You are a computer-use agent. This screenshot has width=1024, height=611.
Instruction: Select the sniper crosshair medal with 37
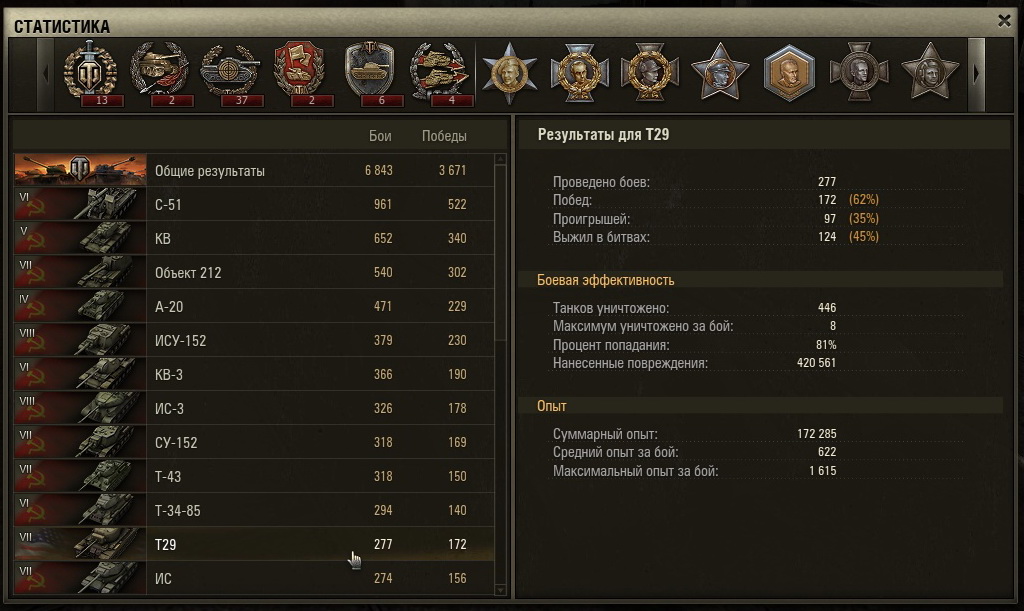pyautogui.click(x=230, y=74)
